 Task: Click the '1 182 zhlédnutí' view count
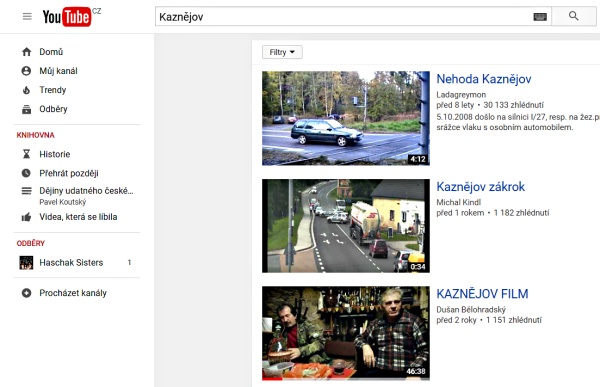click(521, 212)
